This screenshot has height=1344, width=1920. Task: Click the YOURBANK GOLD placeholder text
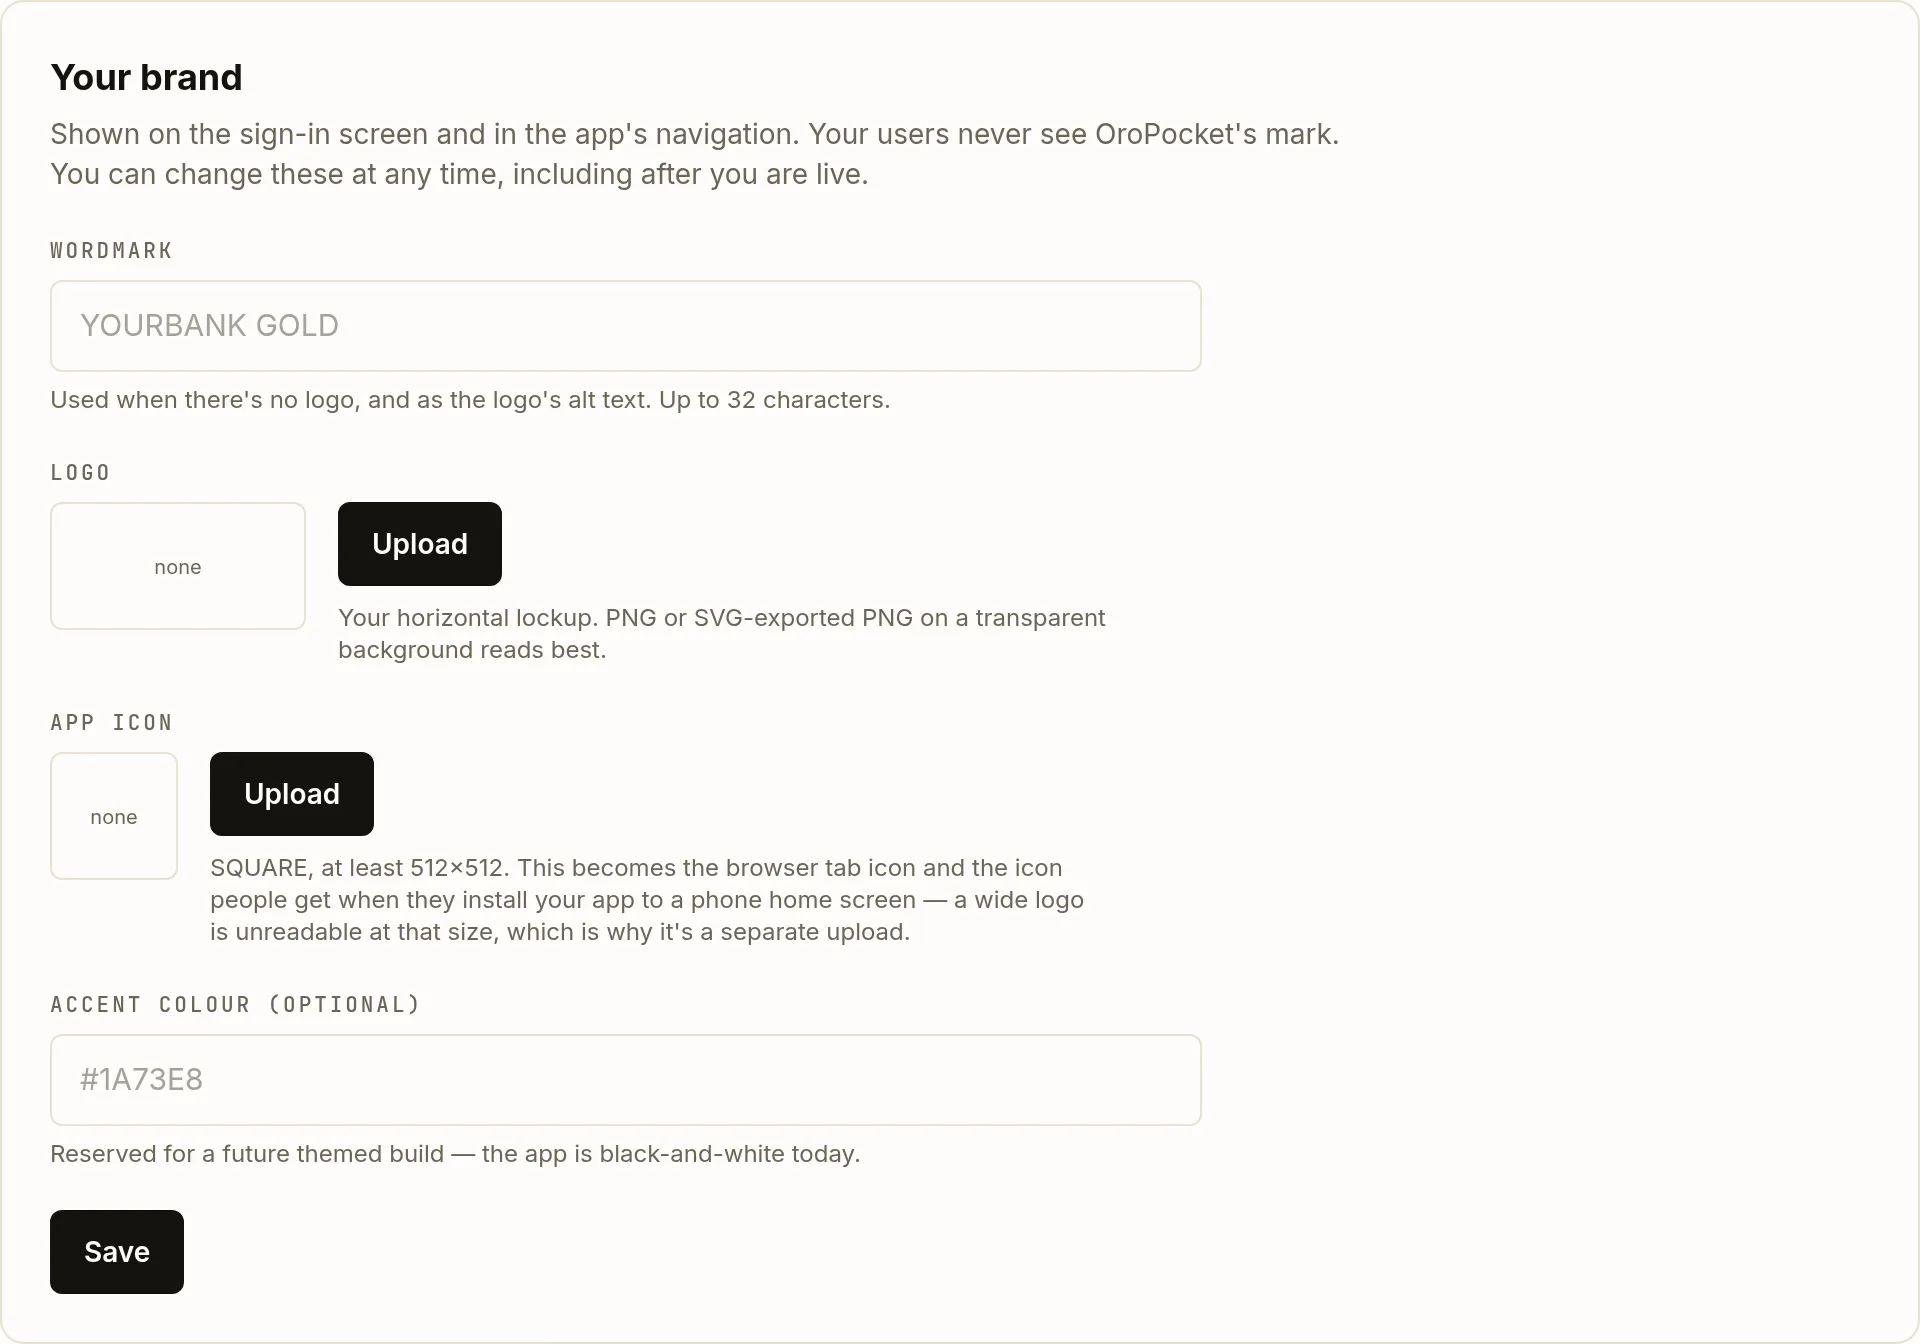point(209,326)
